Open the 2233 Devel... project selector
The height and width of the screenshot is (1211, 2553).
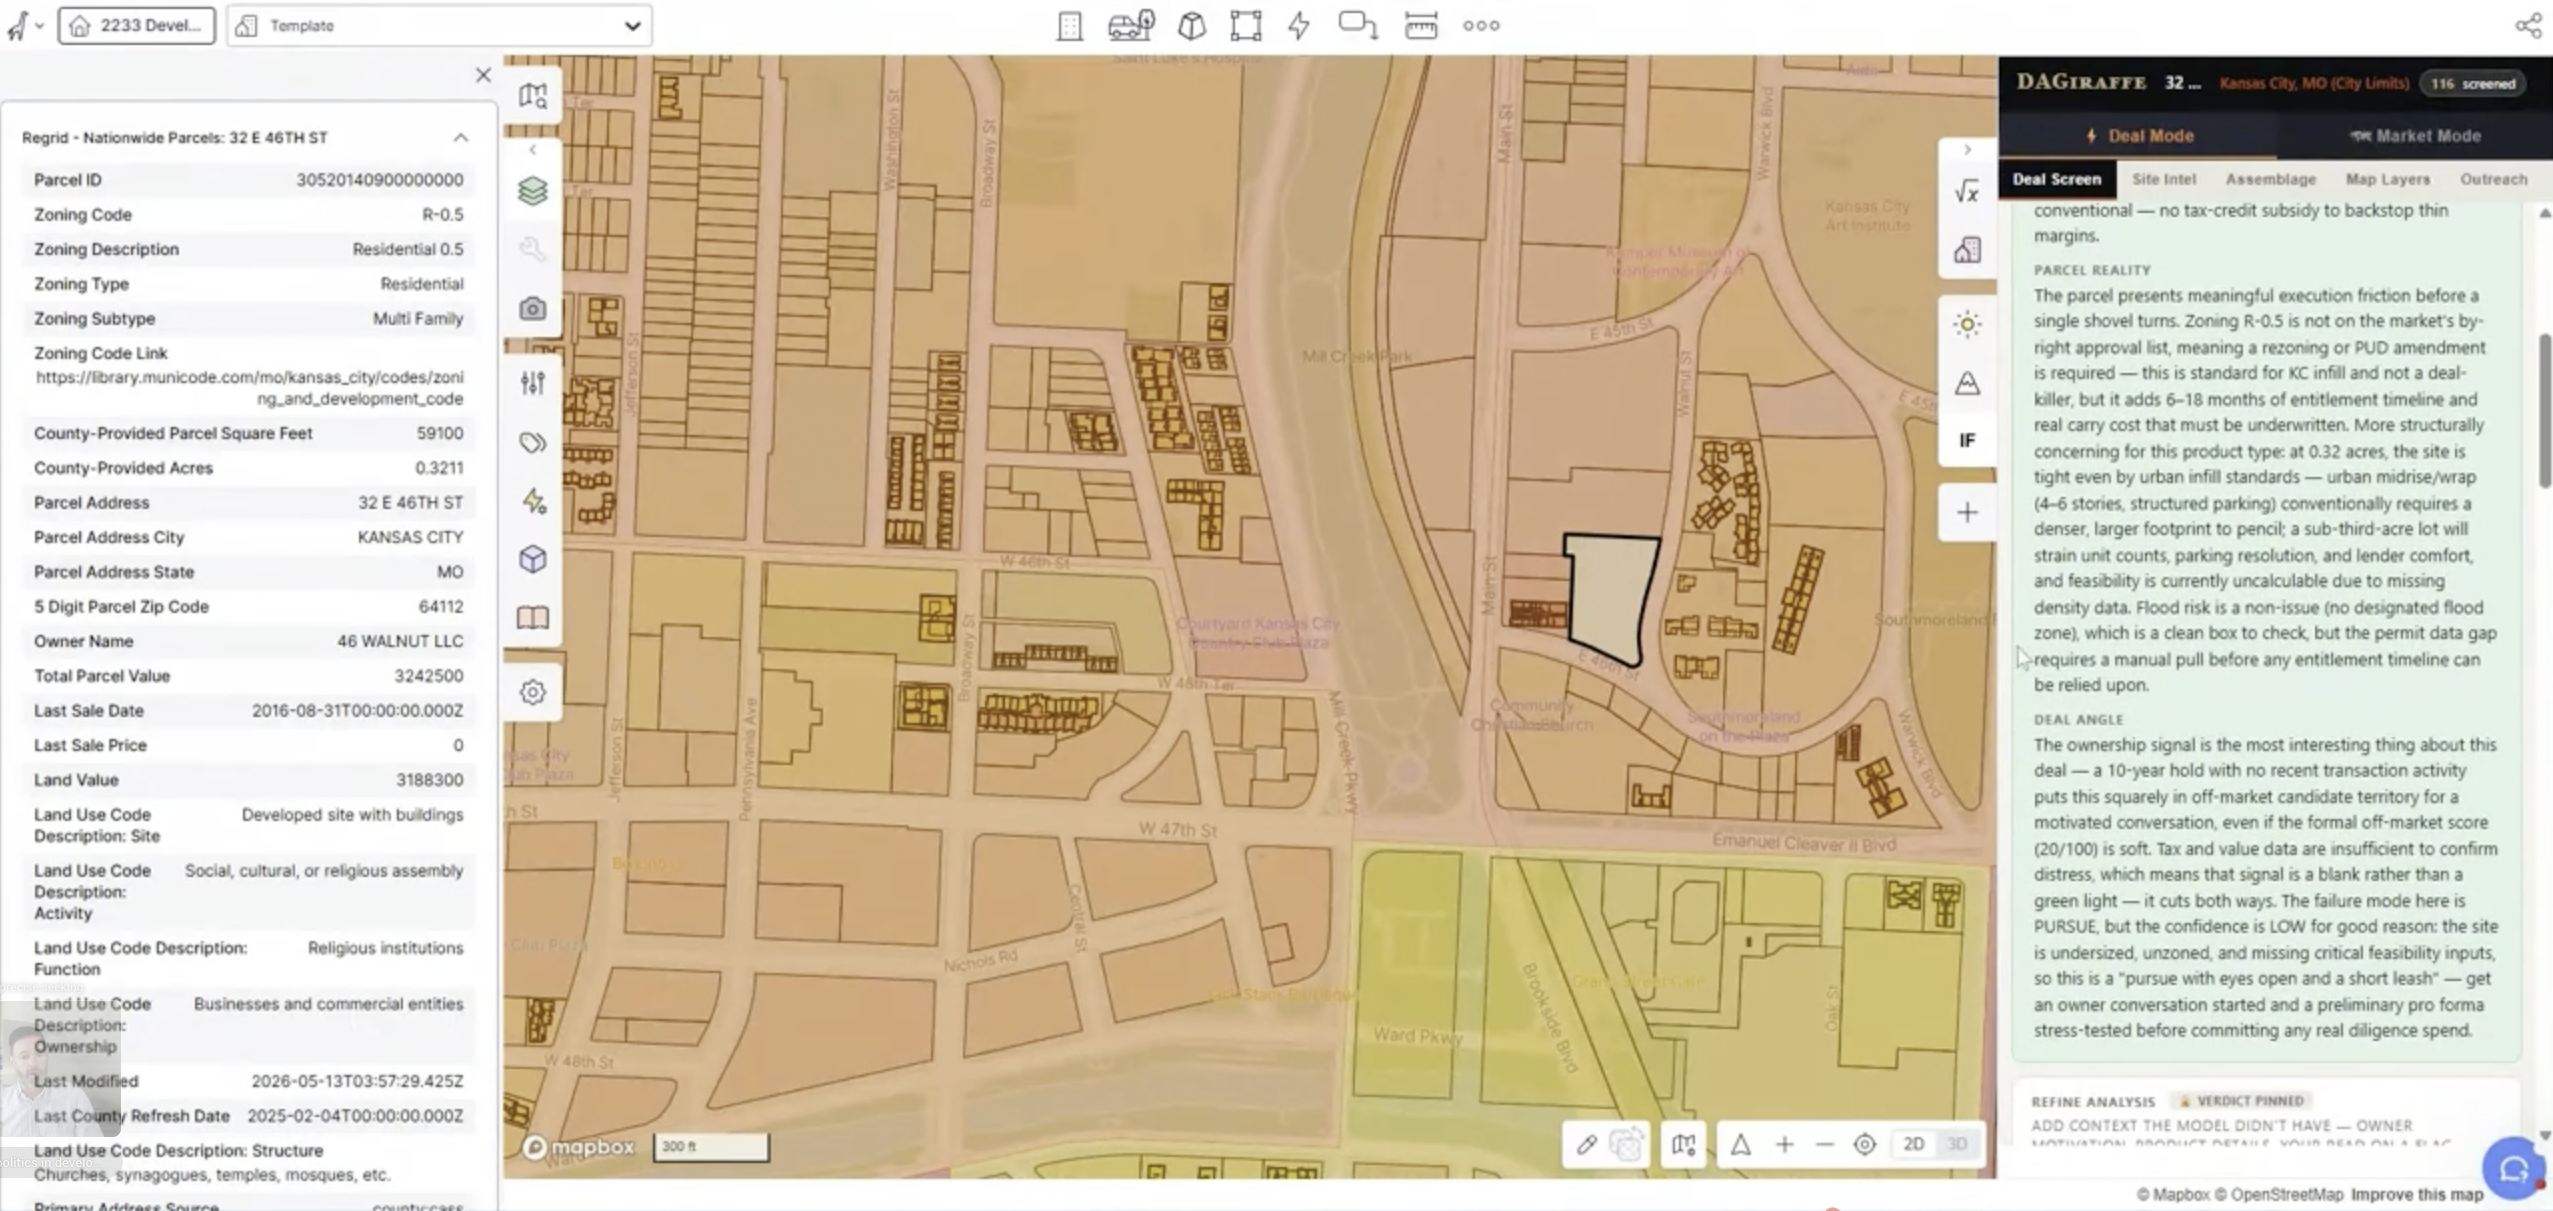tap(137, 26)
